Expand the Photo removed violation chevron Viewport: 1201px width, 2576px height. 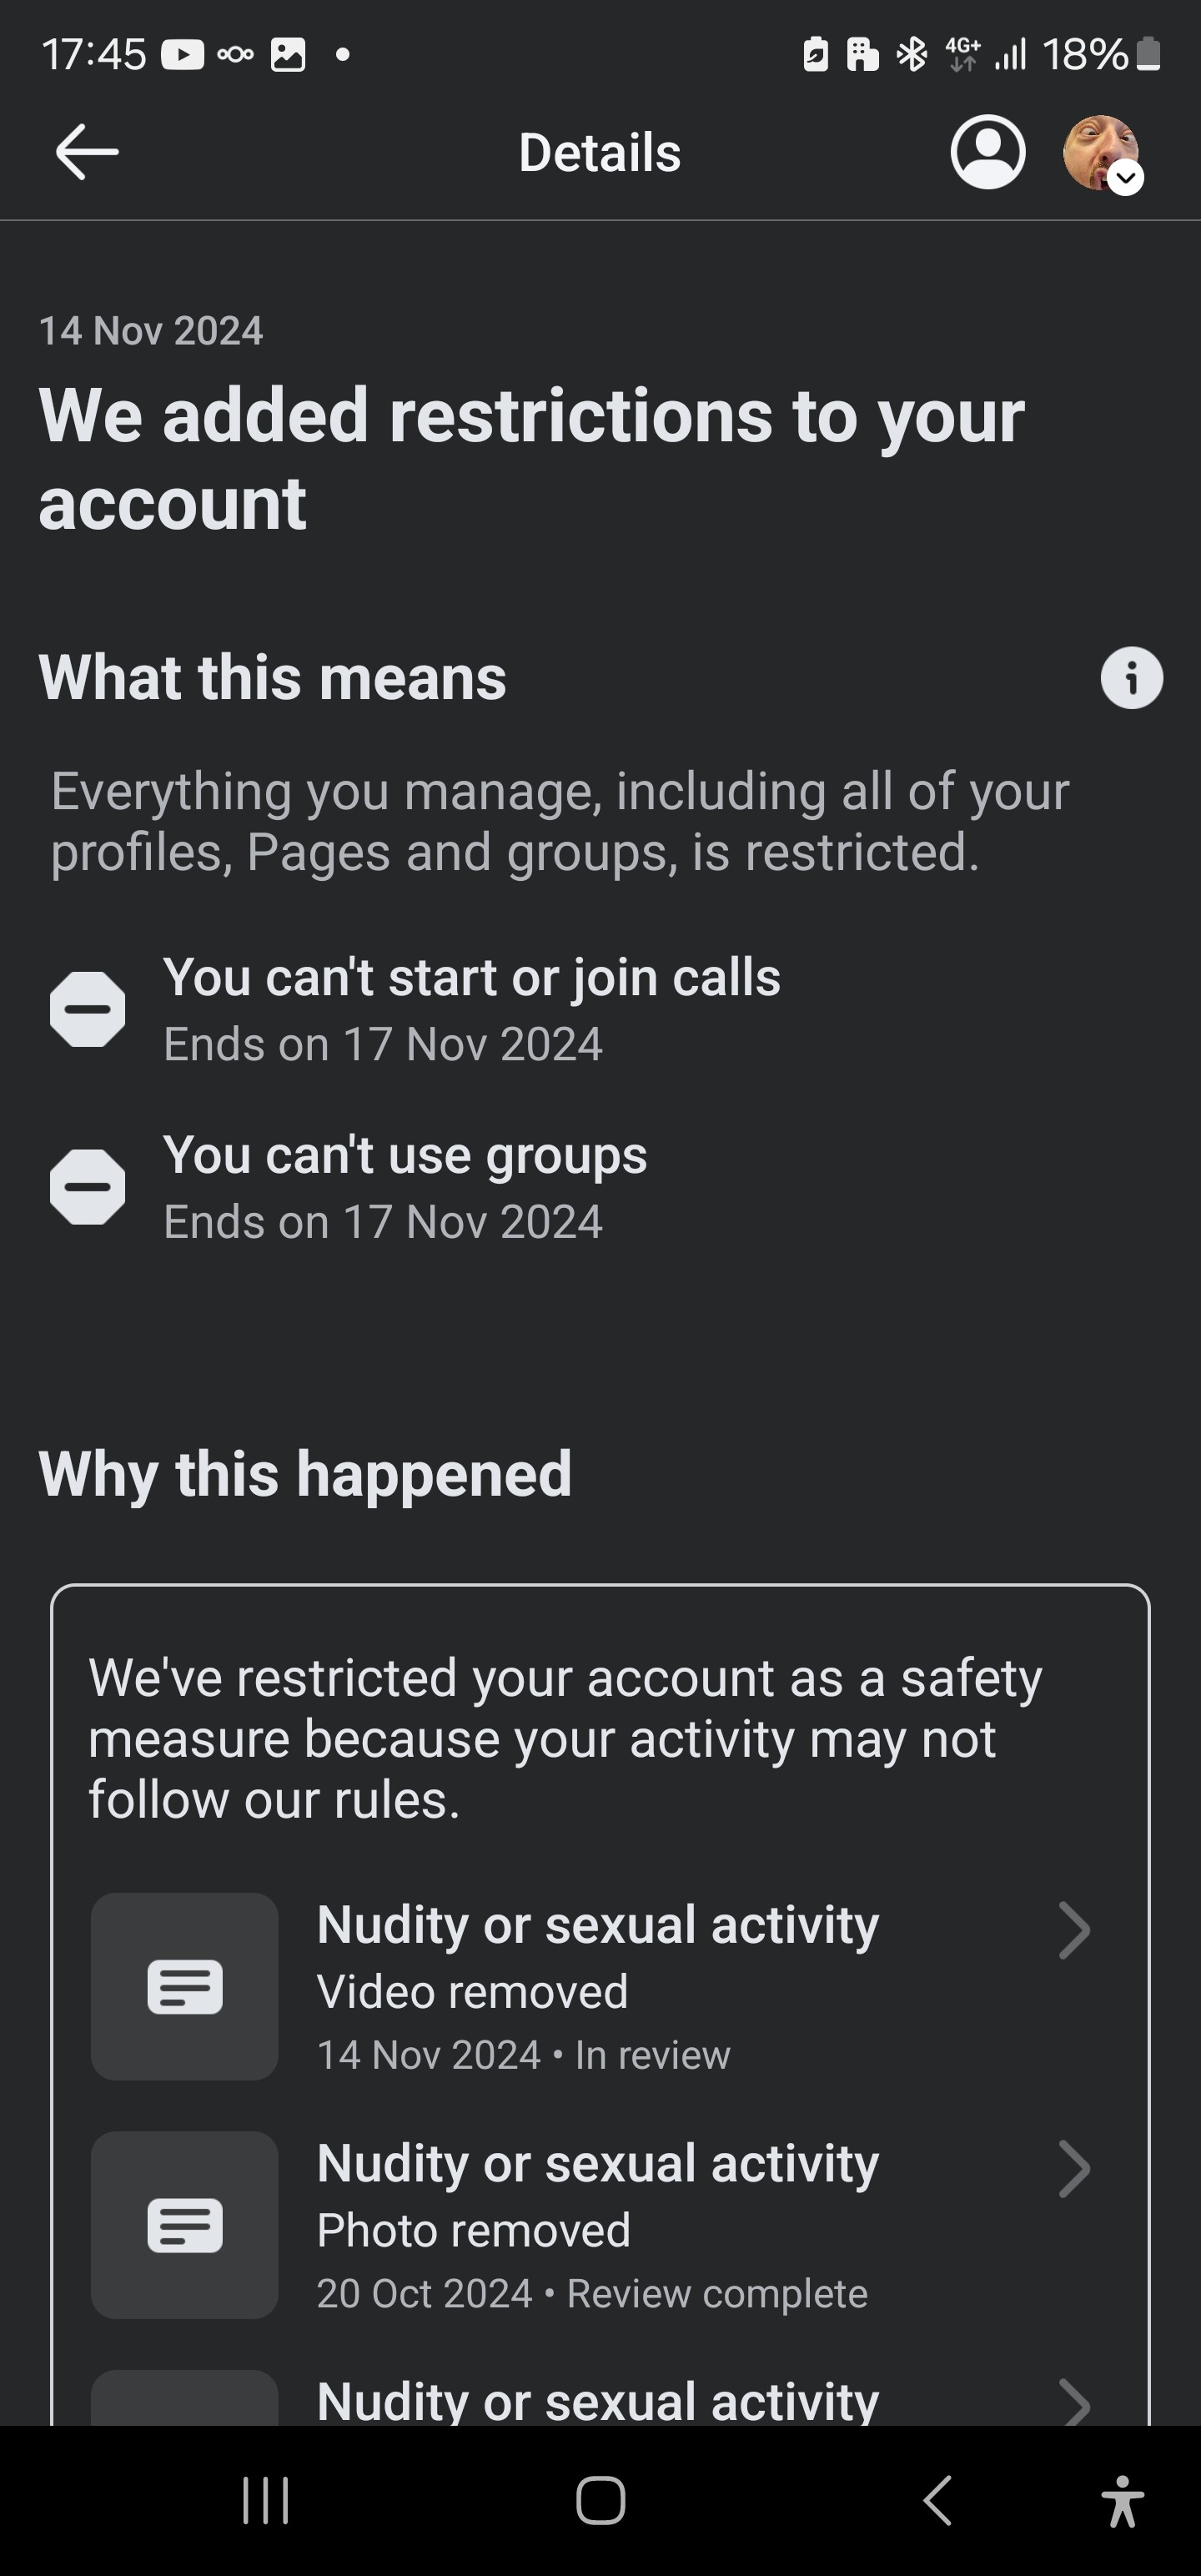[1074, 2169]
